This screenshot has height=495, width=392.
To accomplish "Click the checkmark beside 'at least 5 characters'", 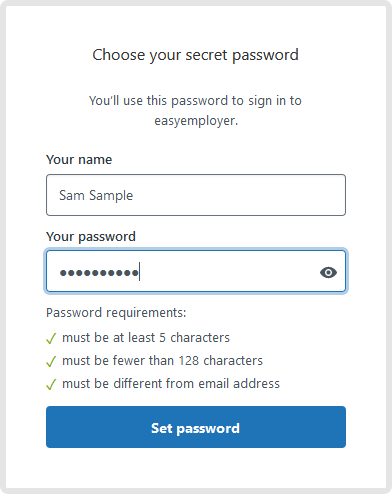I will (x=51, y=338).
